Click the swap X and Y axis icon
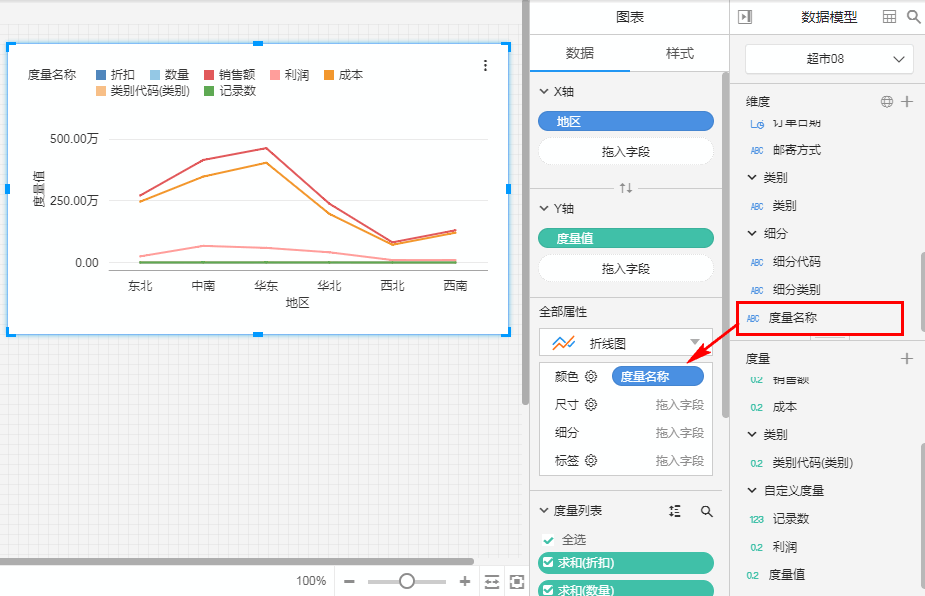Screen dimensions: 925x596 [x=626, y=187]
